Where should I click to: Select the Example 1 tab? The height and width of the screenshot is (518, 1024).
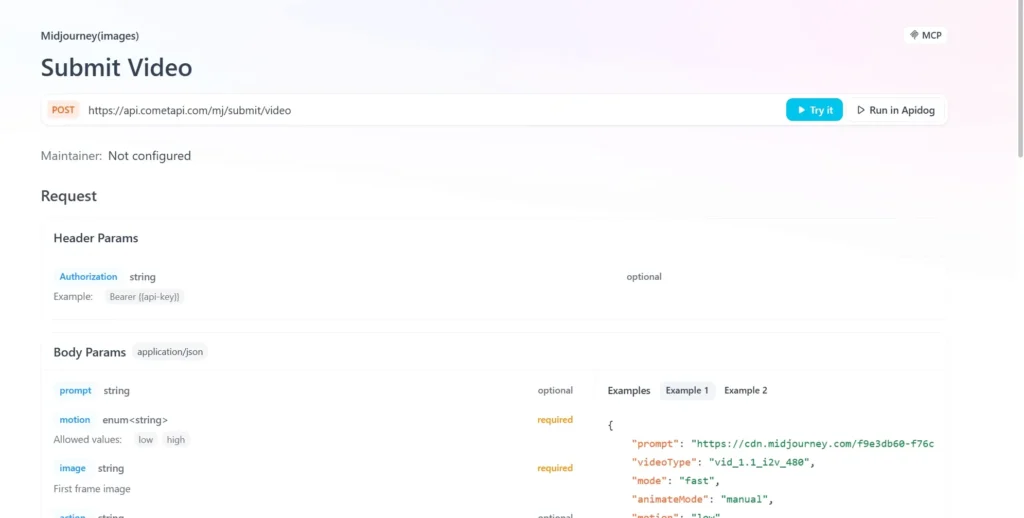686,391
